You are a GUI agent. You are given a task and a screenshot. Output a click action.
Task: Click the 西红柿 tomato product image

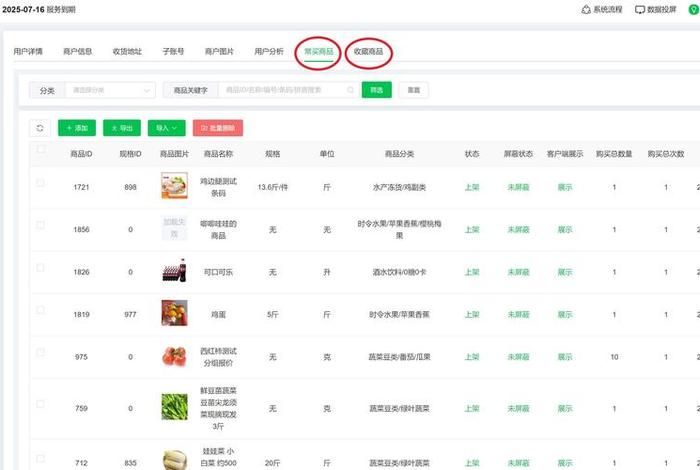[174, 356]
